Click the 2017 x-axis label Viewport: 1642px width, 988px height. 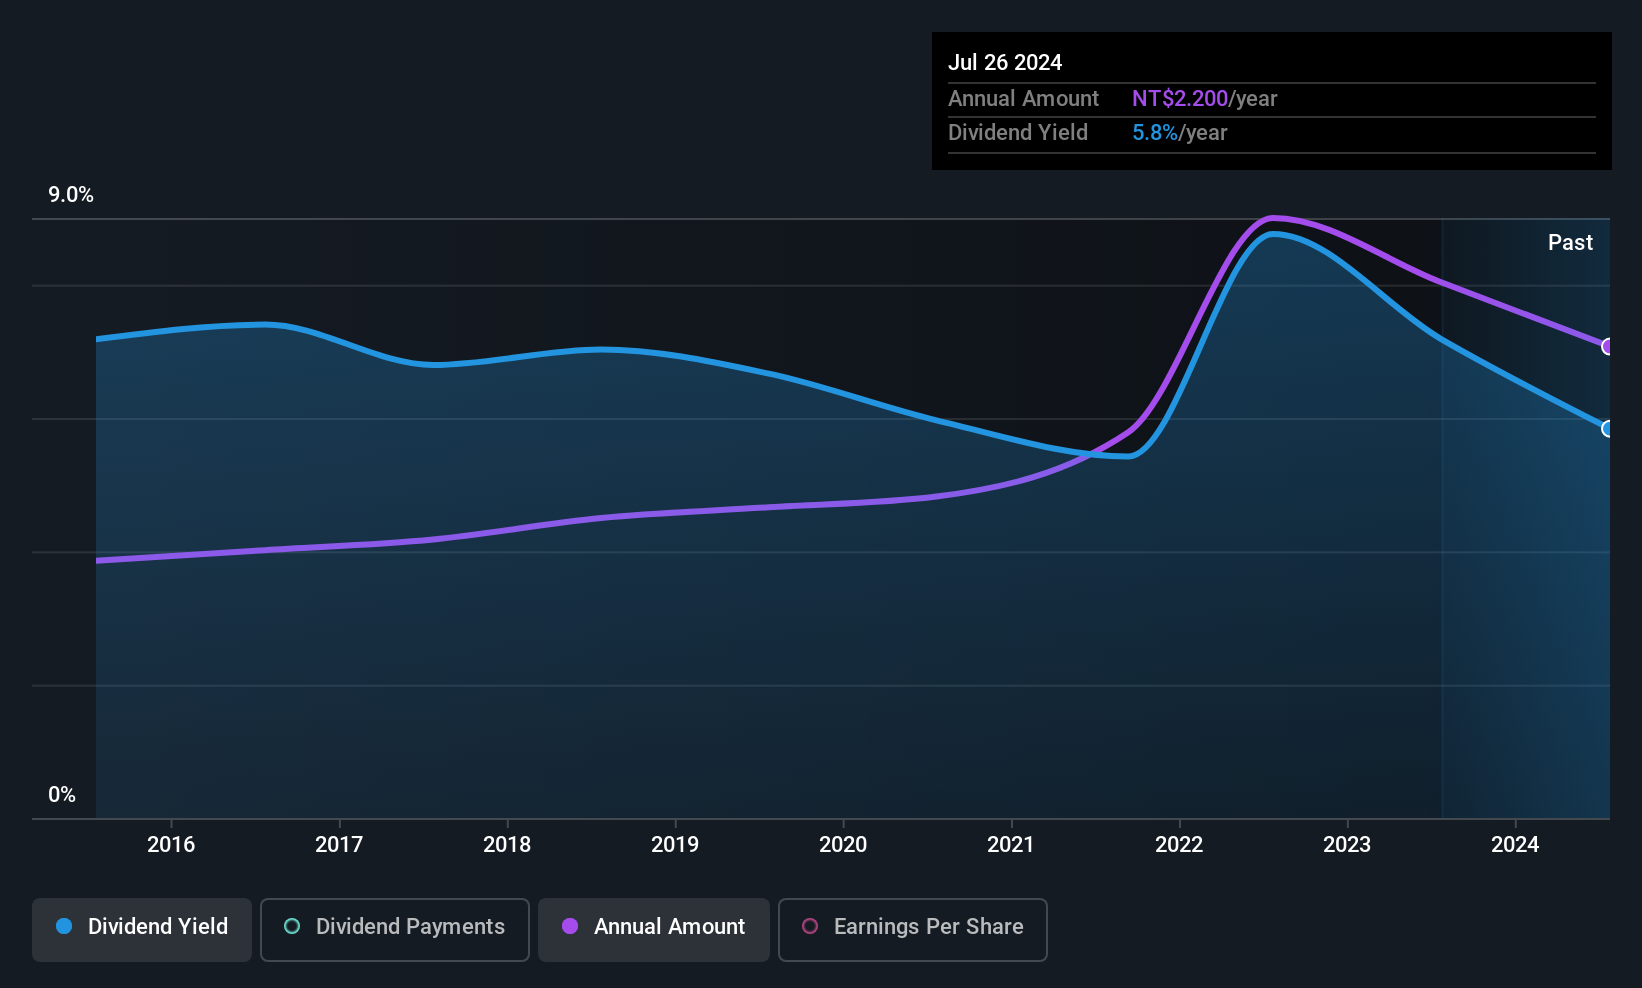click(x=339, y=844)
